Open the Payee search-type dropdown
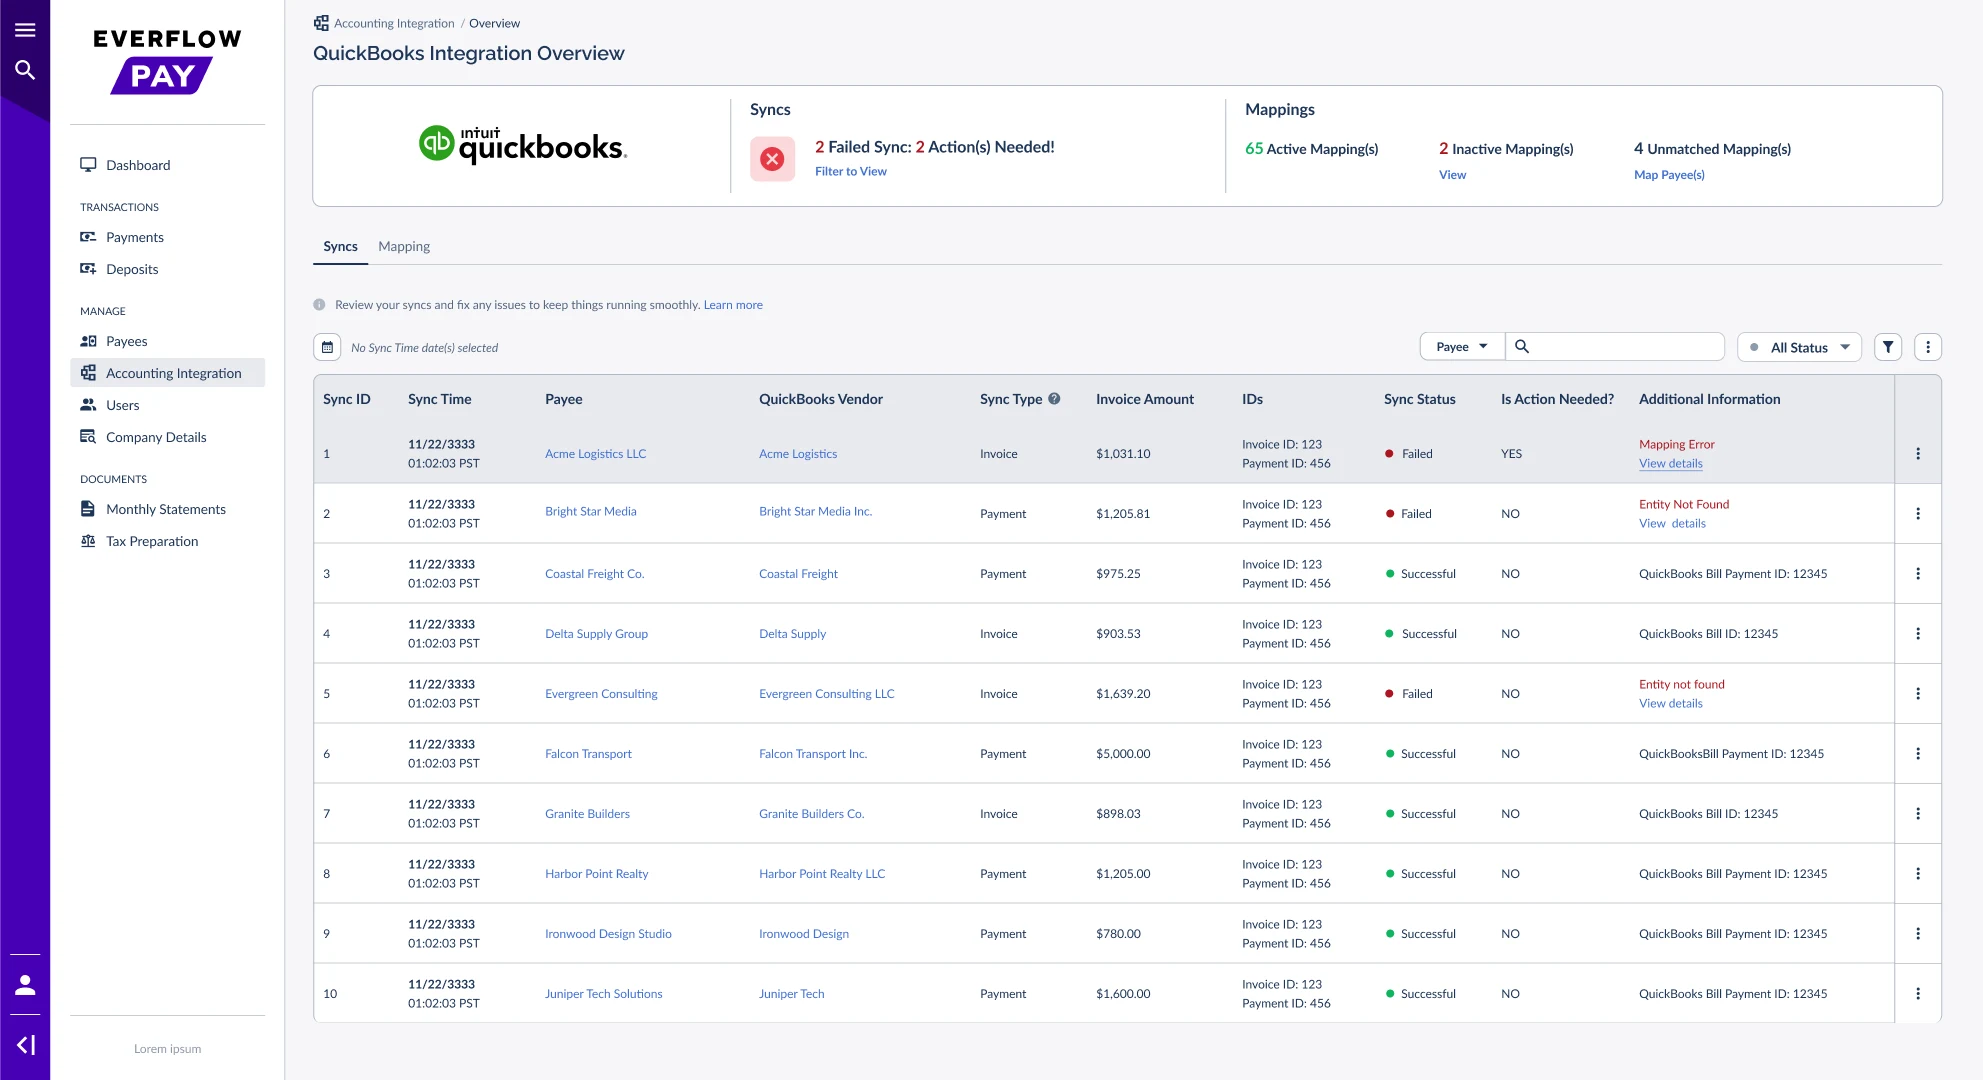Viewport: 1983px width, 1080px height. pyautogui.click(x=1462, y=347)
